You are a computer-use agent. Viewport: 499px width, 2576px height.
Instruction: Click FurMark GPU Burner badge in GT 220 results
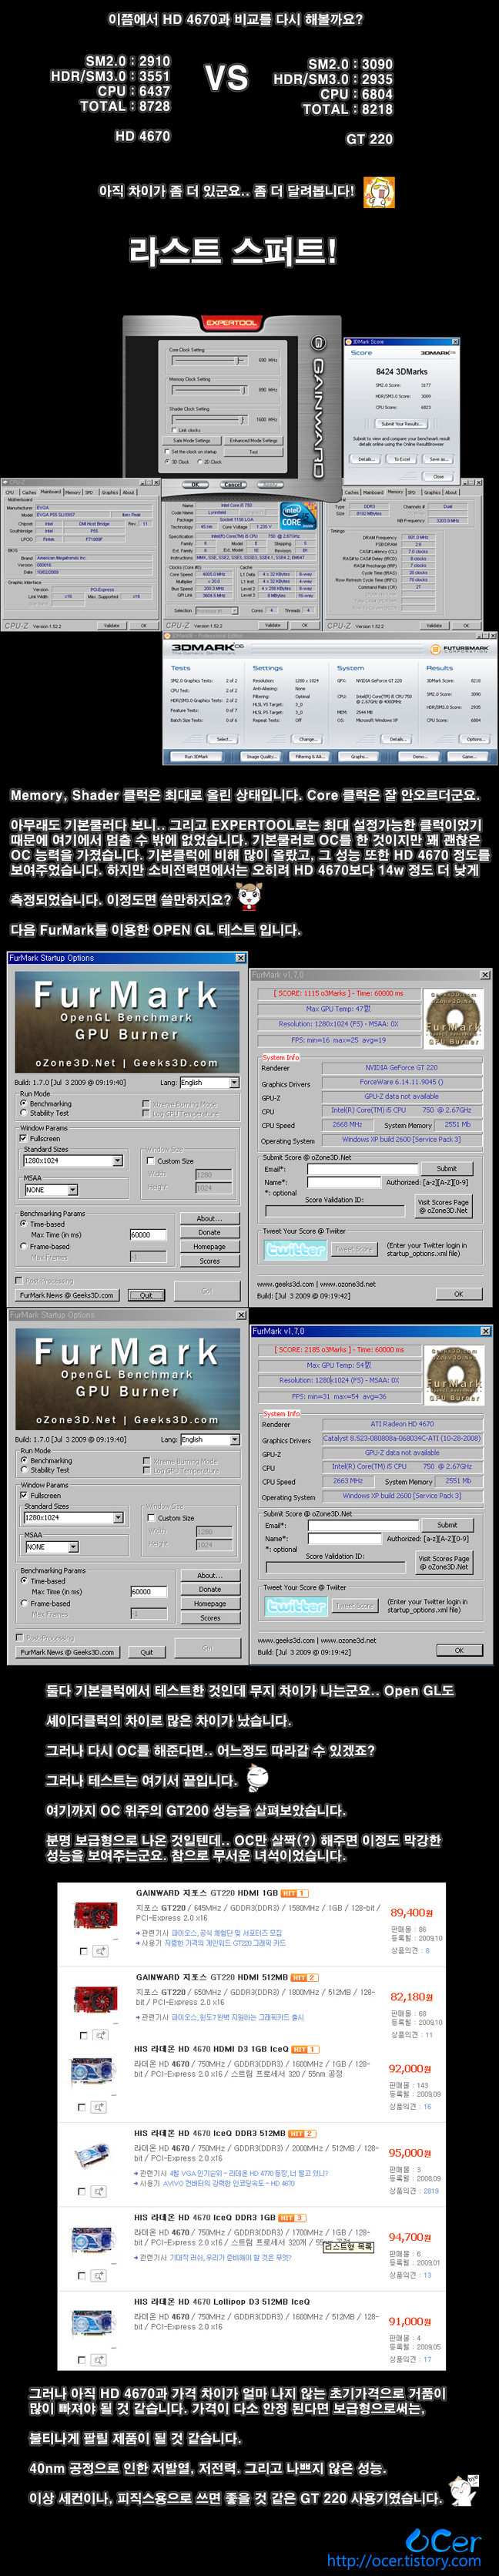tap(454, 1019)
